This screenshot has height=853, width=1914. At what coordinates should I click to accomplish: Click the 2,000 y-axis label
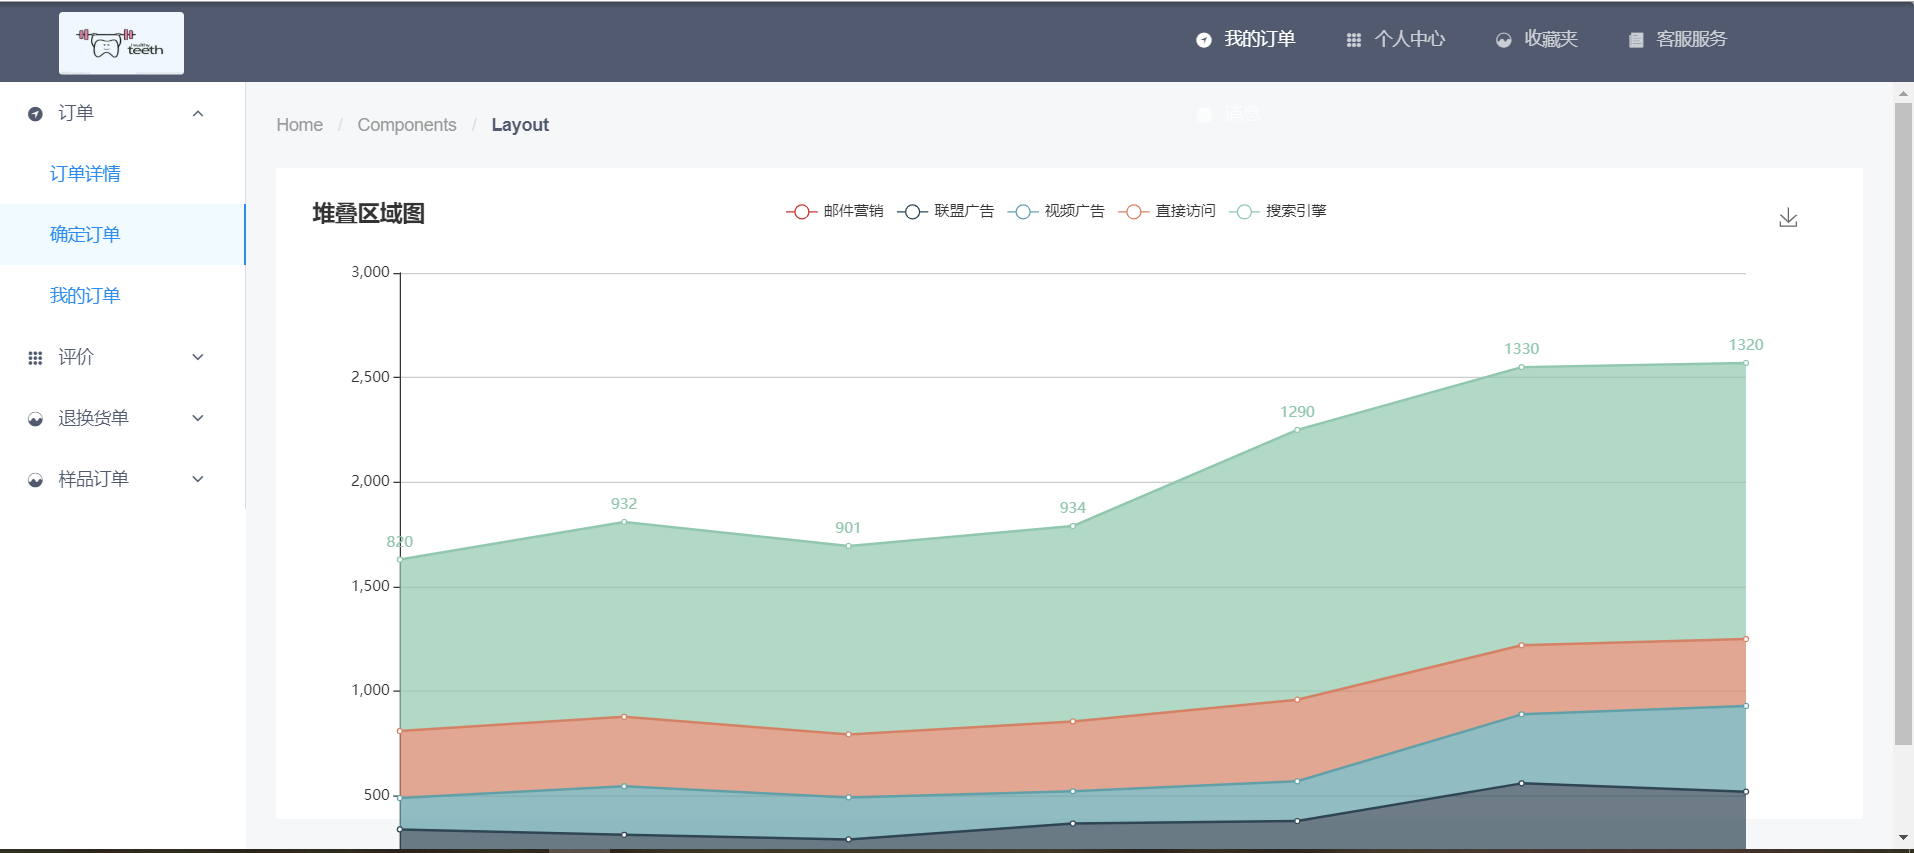pos(370,481)
